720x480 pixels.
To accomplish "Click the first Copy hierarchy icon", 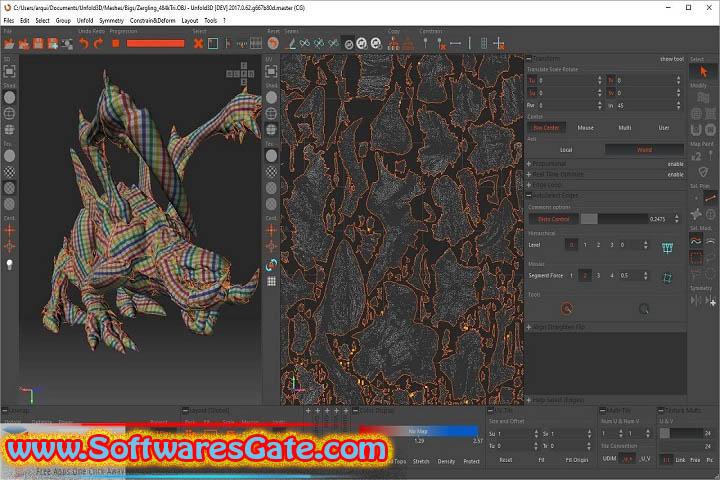I will pos(394,44).
